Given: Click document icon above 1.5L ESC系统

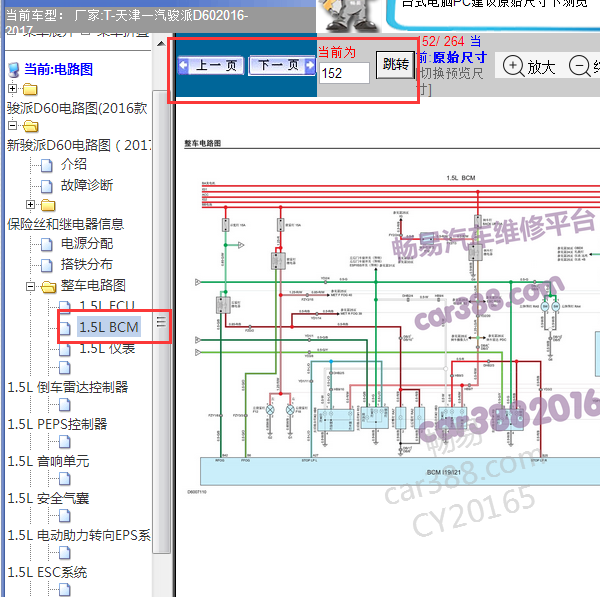Looking at the screenshot, I should coord(65,553).
